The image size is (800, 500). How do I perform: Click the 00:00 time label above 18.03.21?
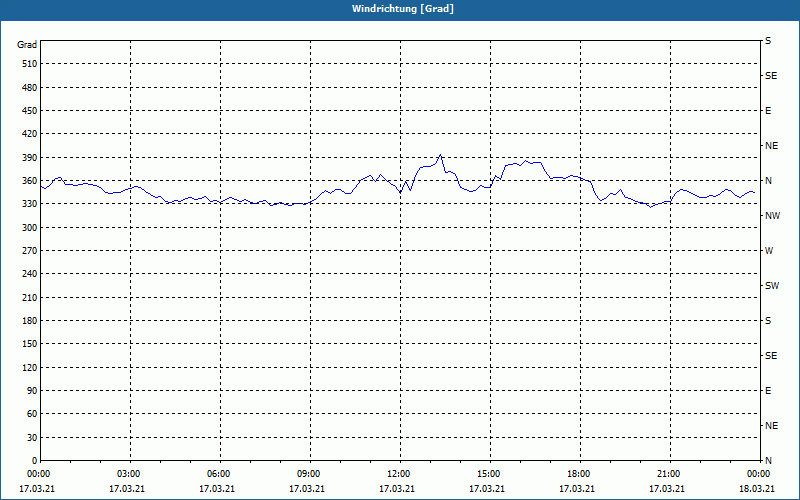758,474
